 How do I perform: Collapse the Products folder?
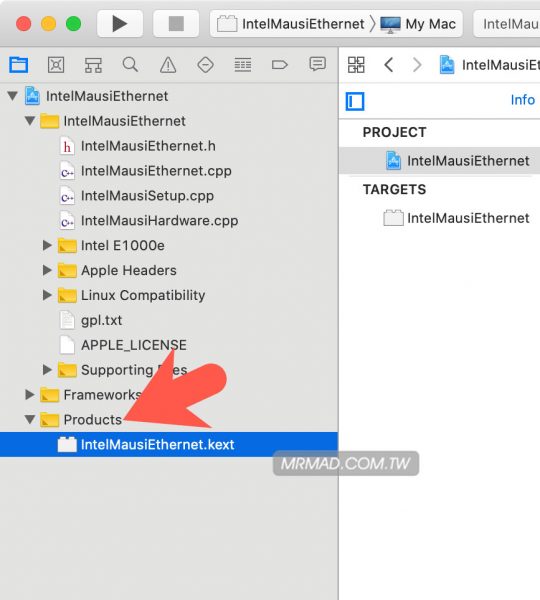pyautogui.click(x=30, y=419)
